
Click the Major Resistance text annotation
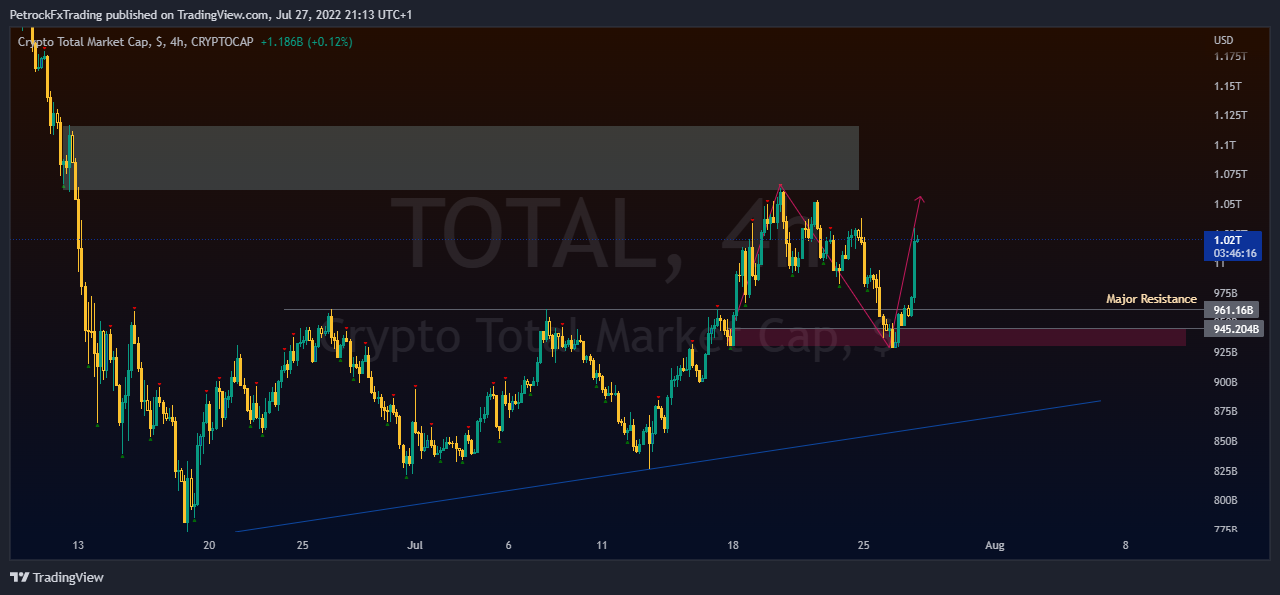(1151, 299)
